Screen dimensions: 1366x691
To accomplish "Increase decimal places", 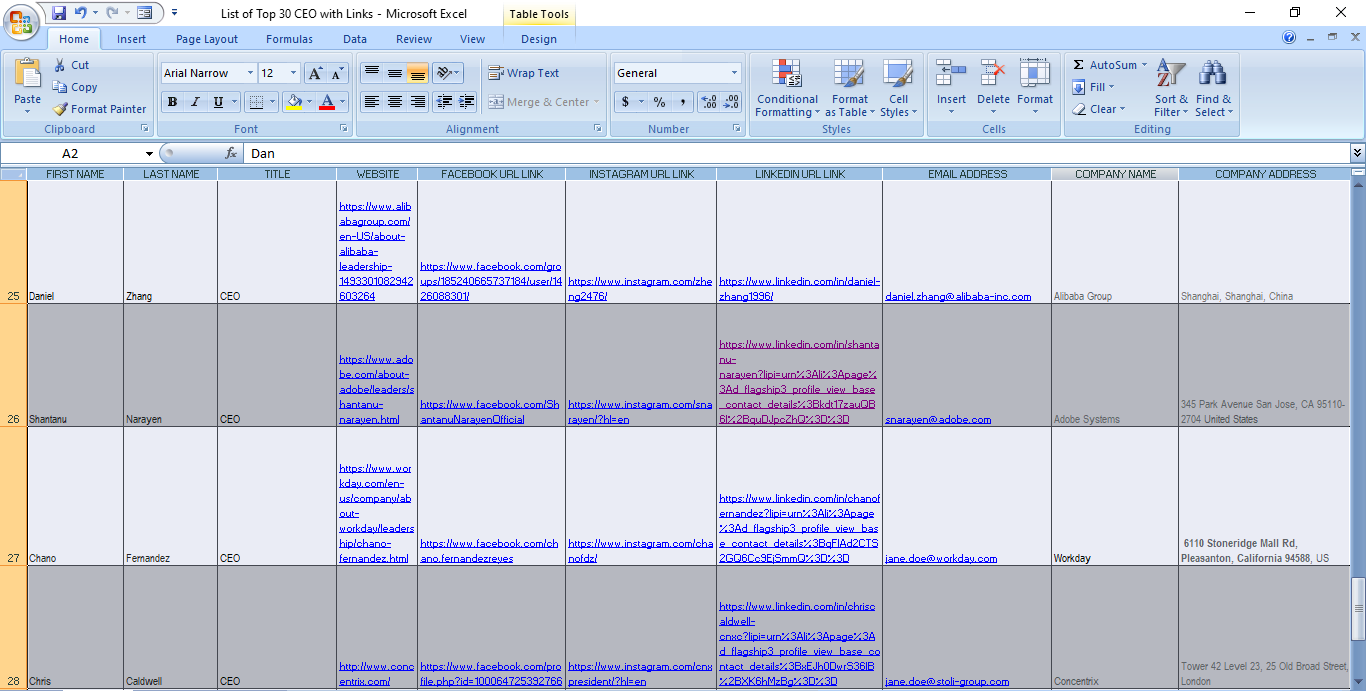I will (x=709, y=102).
